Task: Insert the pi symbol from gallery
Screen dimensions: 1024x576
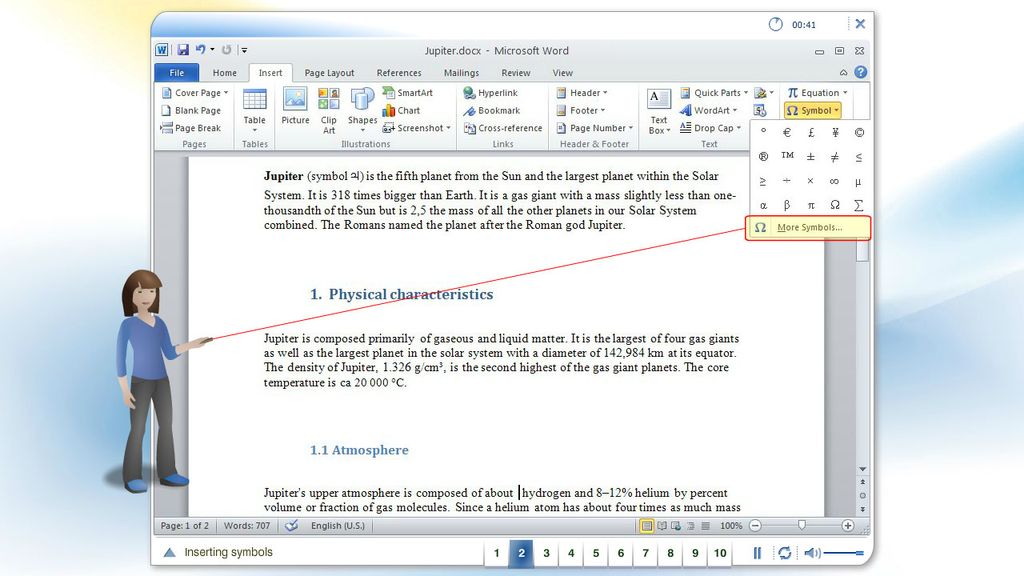Action: 810,205
